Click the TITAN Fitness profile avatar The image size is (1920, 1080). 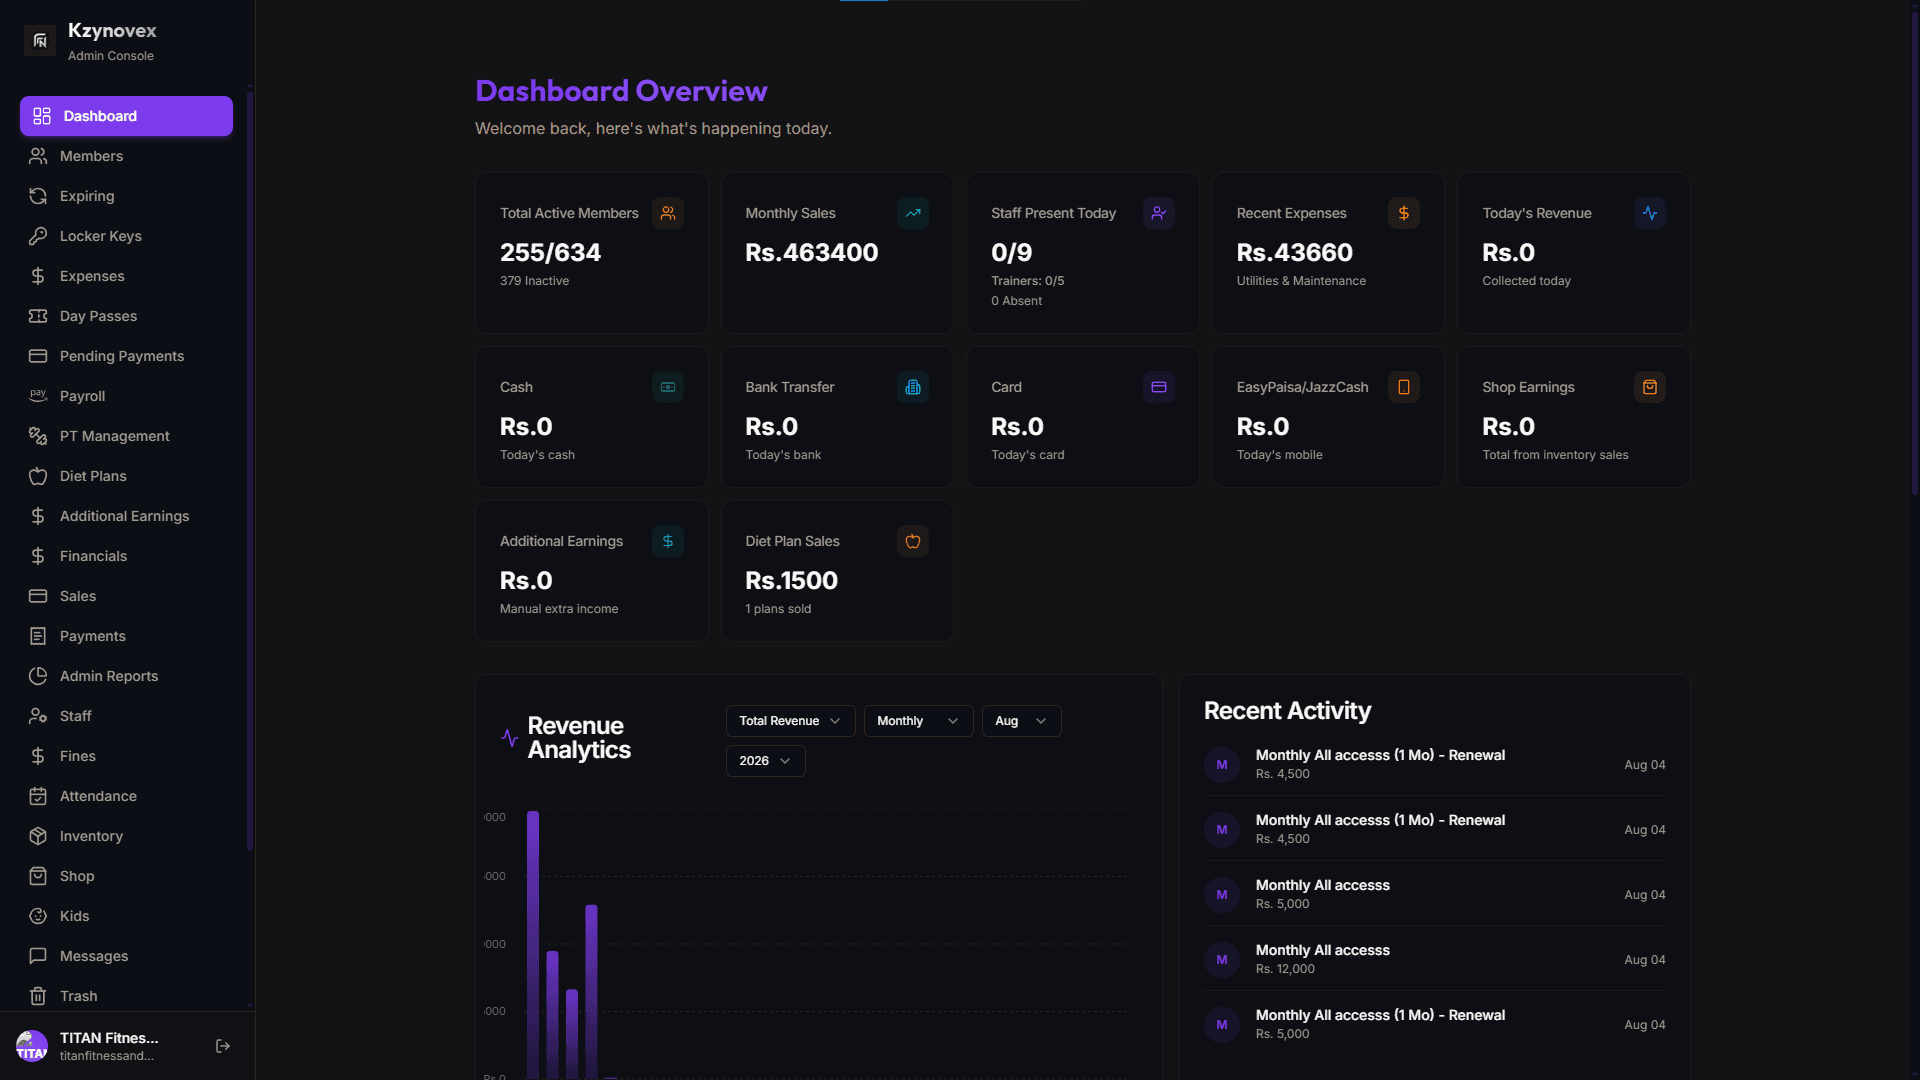click(32, 1046)
